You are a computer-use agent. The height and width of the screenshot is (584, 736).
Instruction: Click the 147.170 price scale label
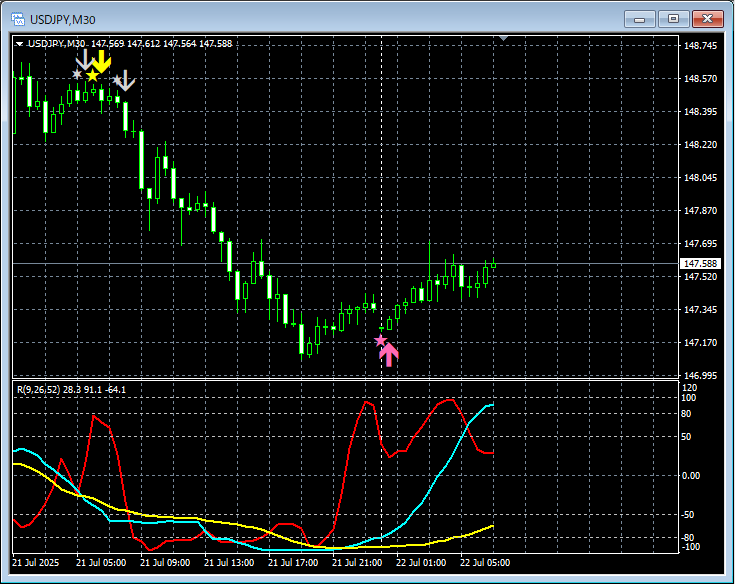[701, 343]
